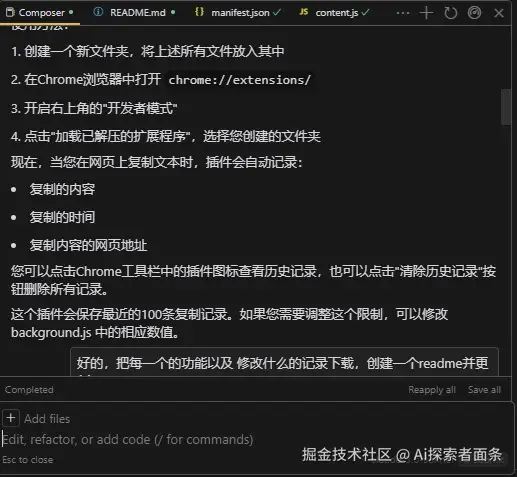Click the Esc to close hint

28,460
